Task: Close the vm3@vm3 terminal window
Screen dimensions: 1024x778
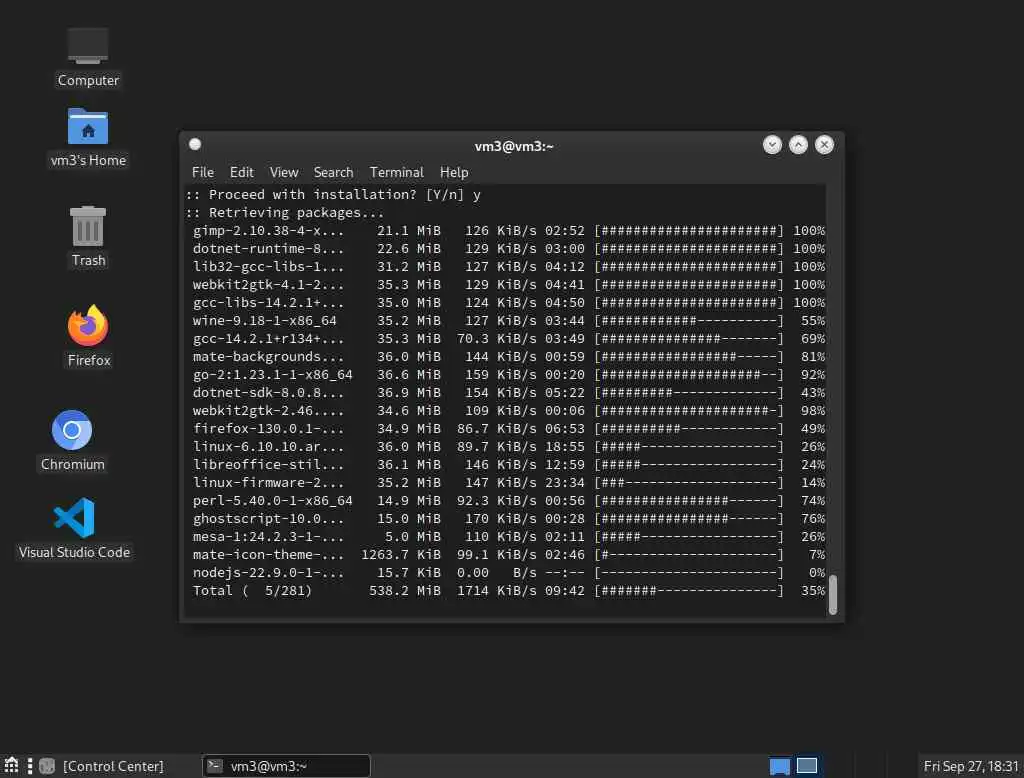Action: pyautogui.click(x=824, y=145)
